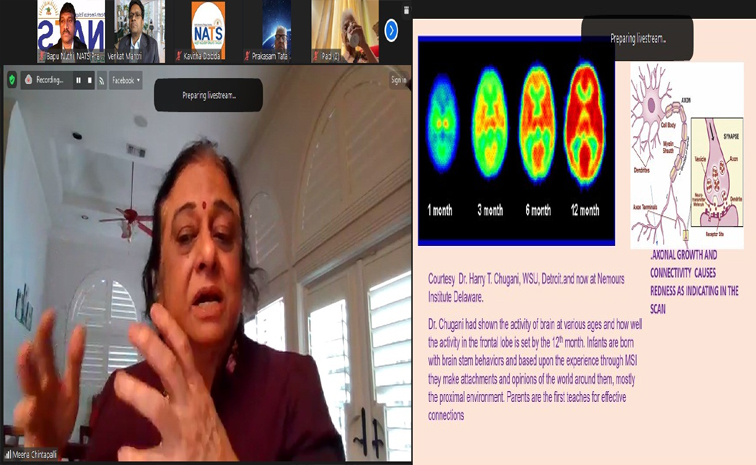Click the neuron synapse diagram on the slide

click(x=687, y=155)
